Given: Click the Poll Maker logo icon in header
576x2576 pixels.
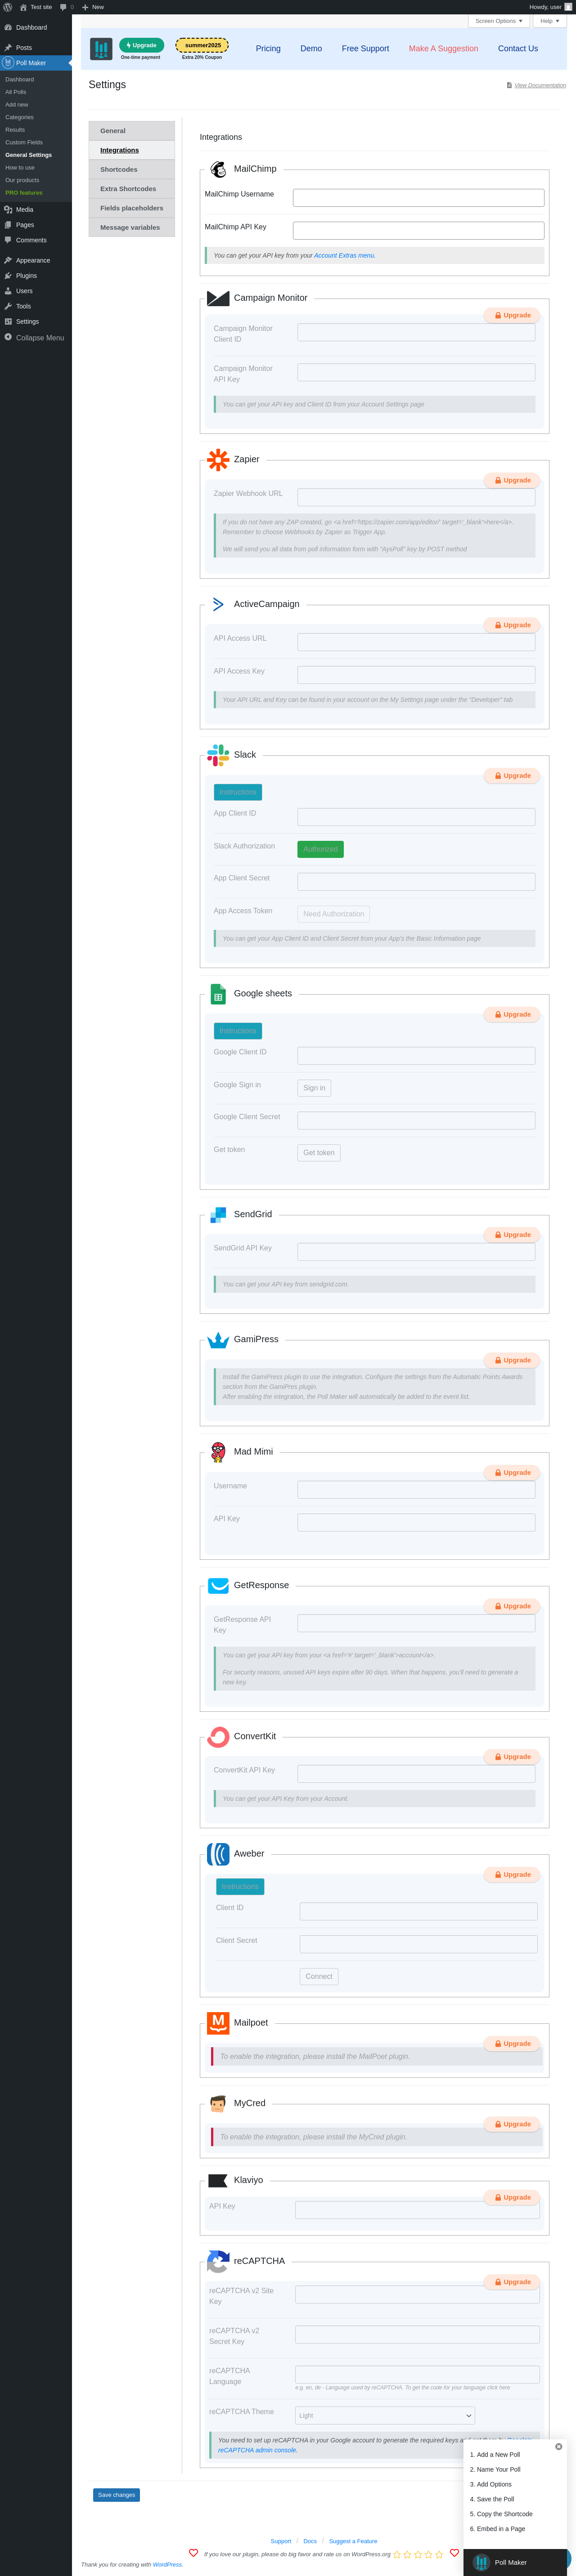Looking at the screenshot, I should 101,48.
